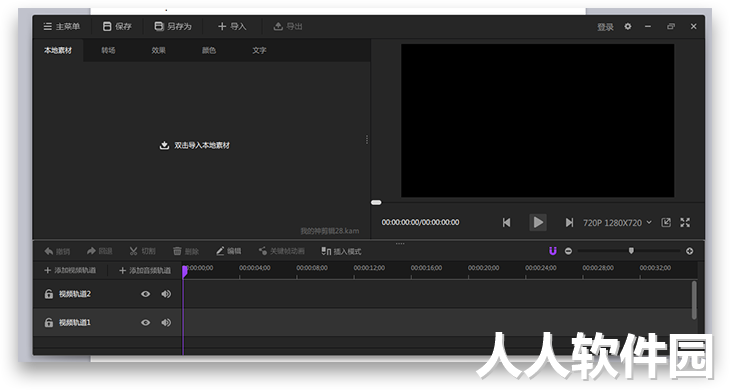Toggle lock on 视频轨道2
Image resolution: width=730 pixels, height=390 pixels.
point(48,294)
